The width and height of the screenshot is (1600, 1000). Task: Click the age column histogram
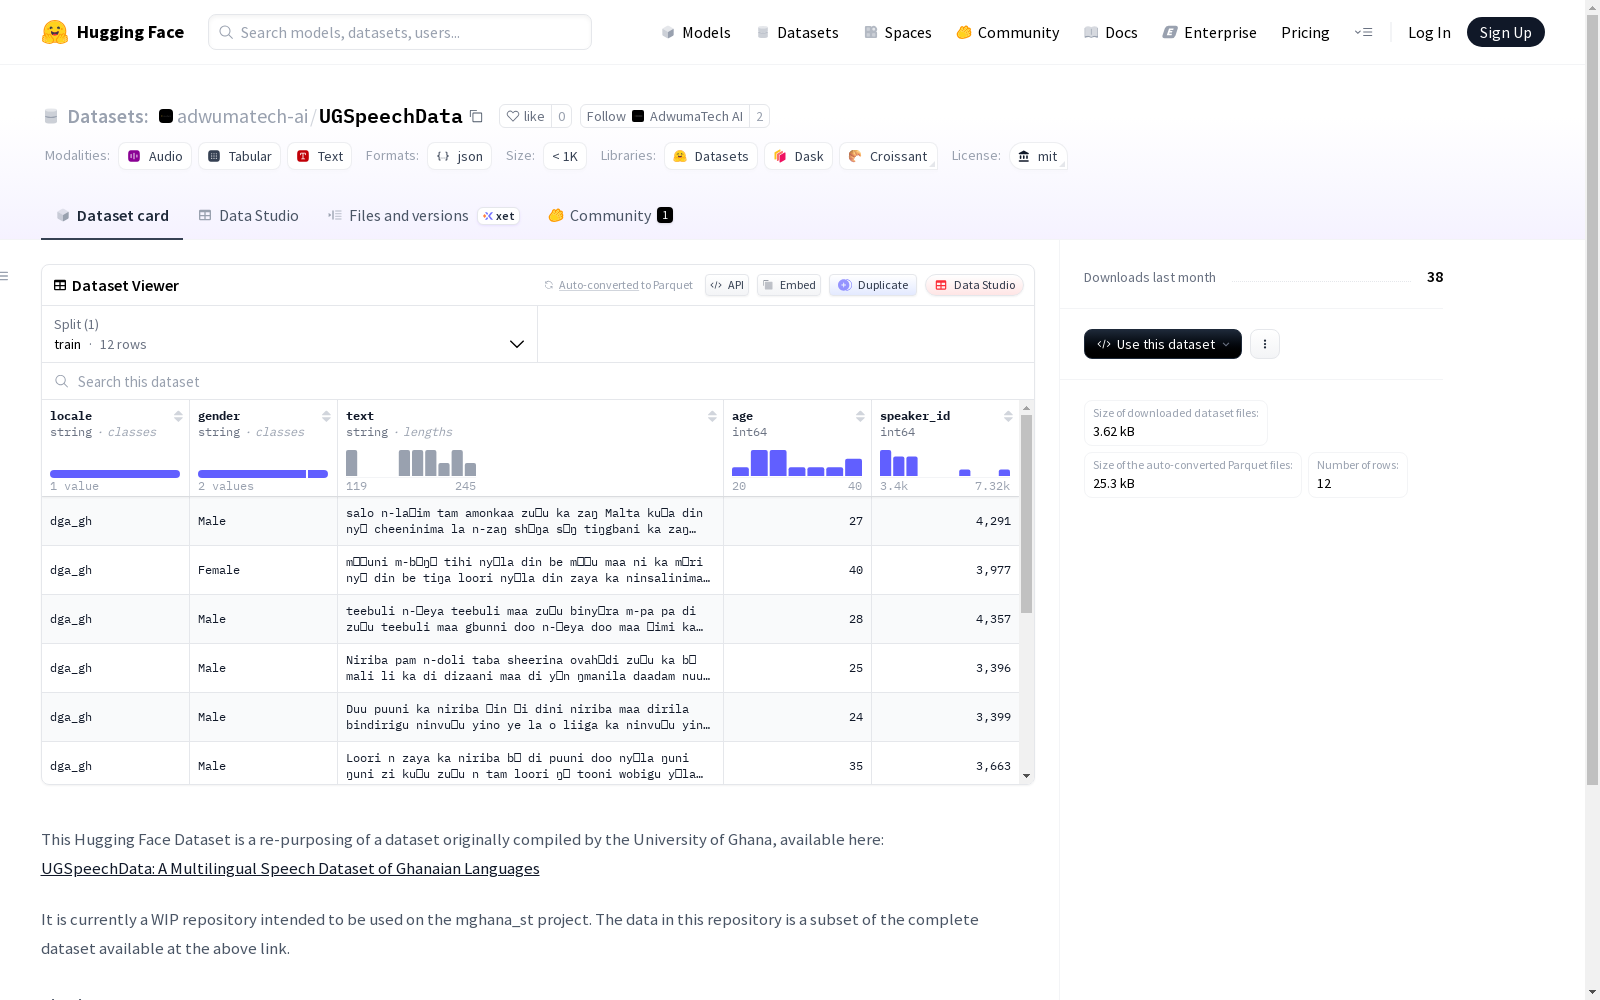coord(797,463)
